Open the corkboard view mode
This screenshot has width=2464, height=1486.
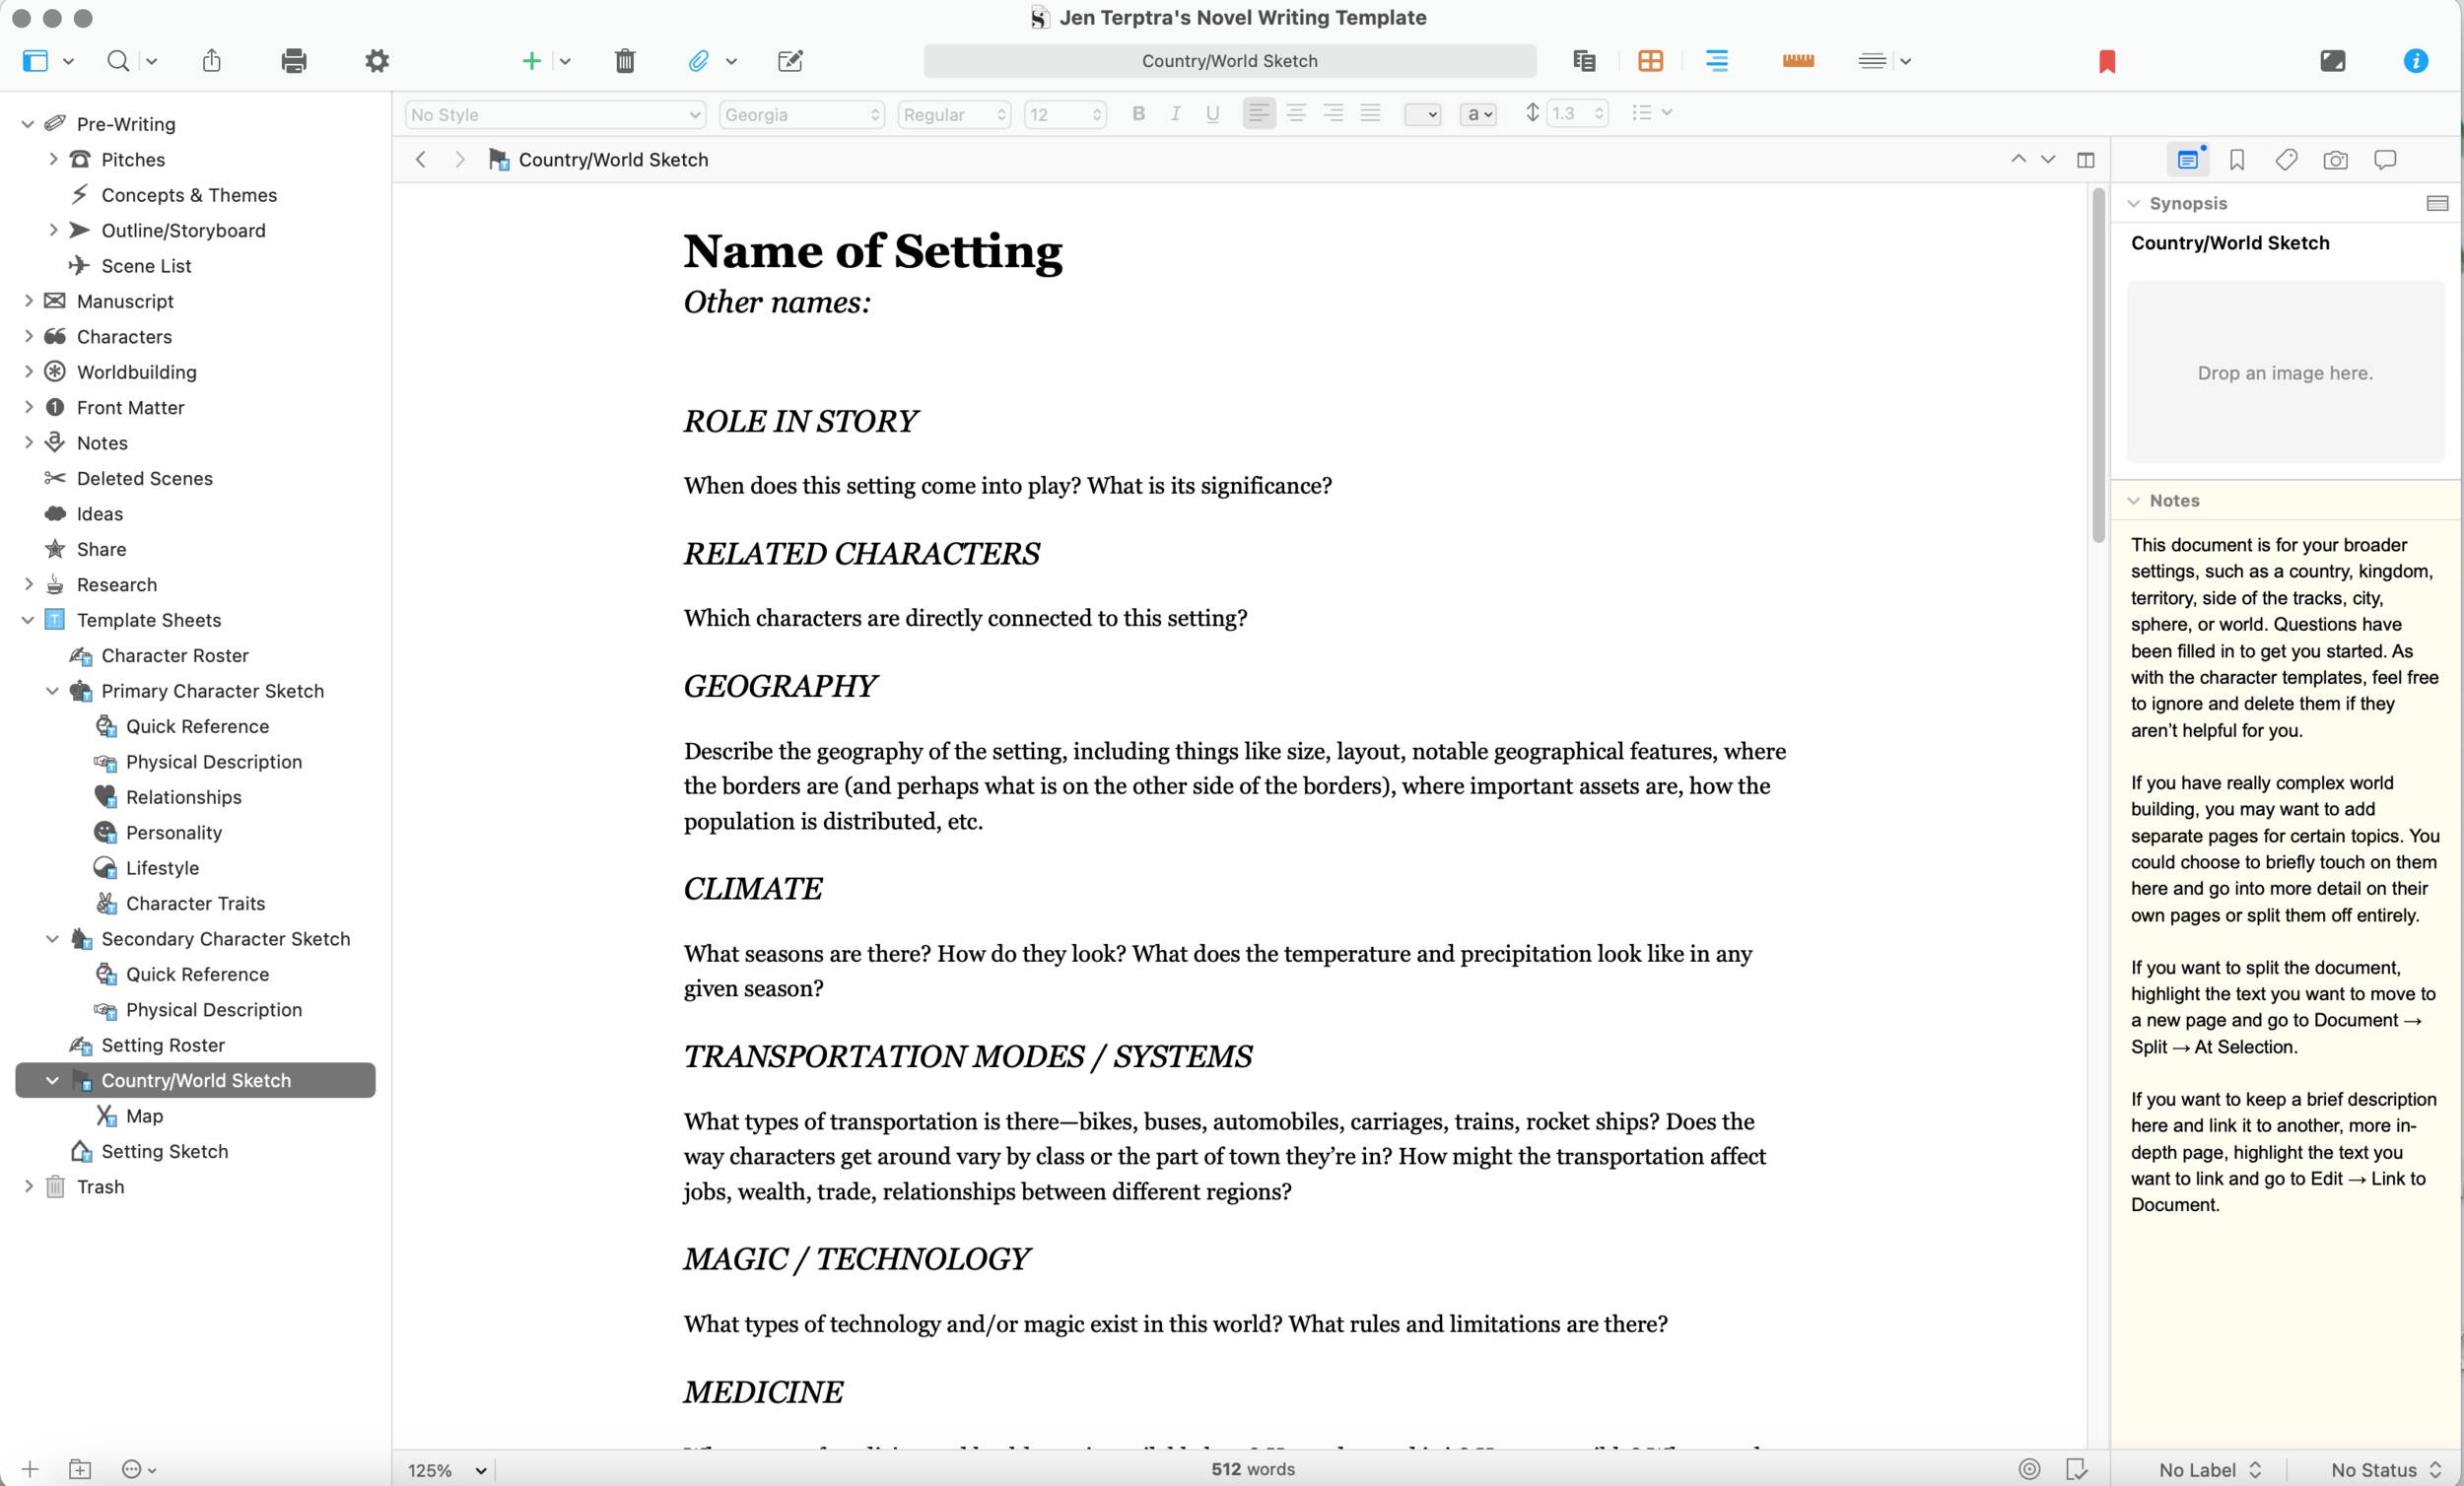(1650, 61)
